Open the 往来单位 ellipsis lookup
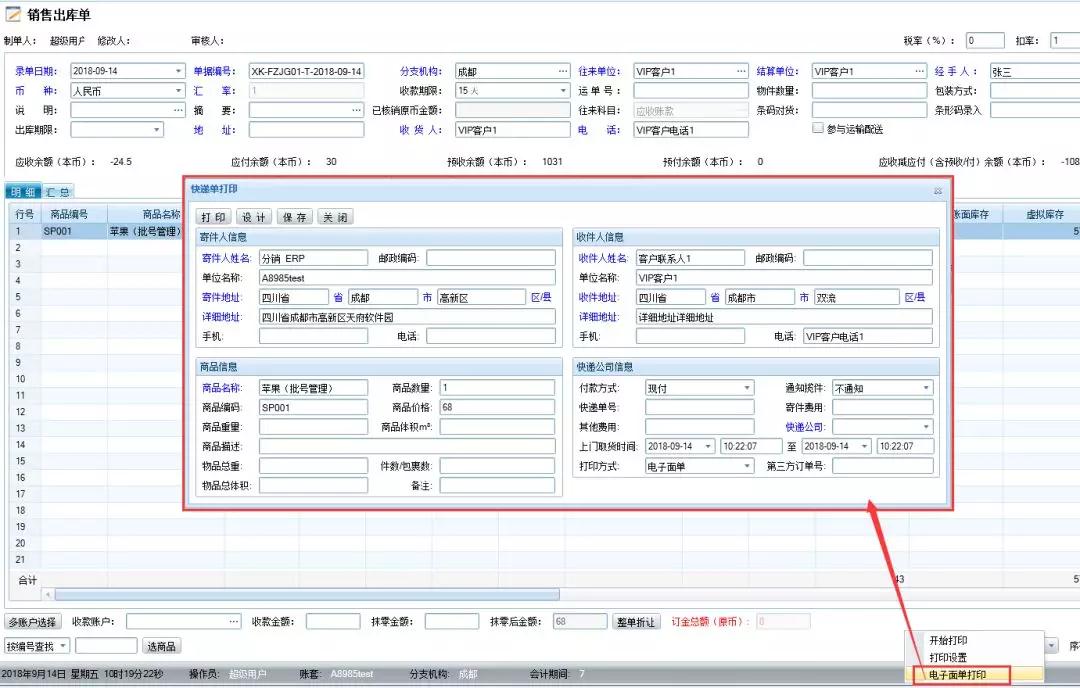 coord(741,71)
